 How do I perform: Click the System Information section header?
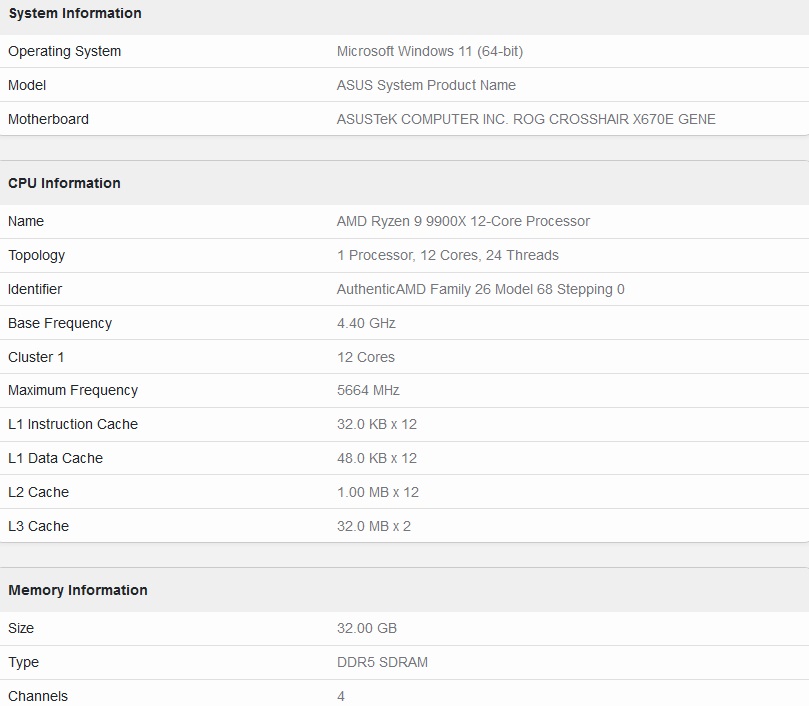pos(75,13)
